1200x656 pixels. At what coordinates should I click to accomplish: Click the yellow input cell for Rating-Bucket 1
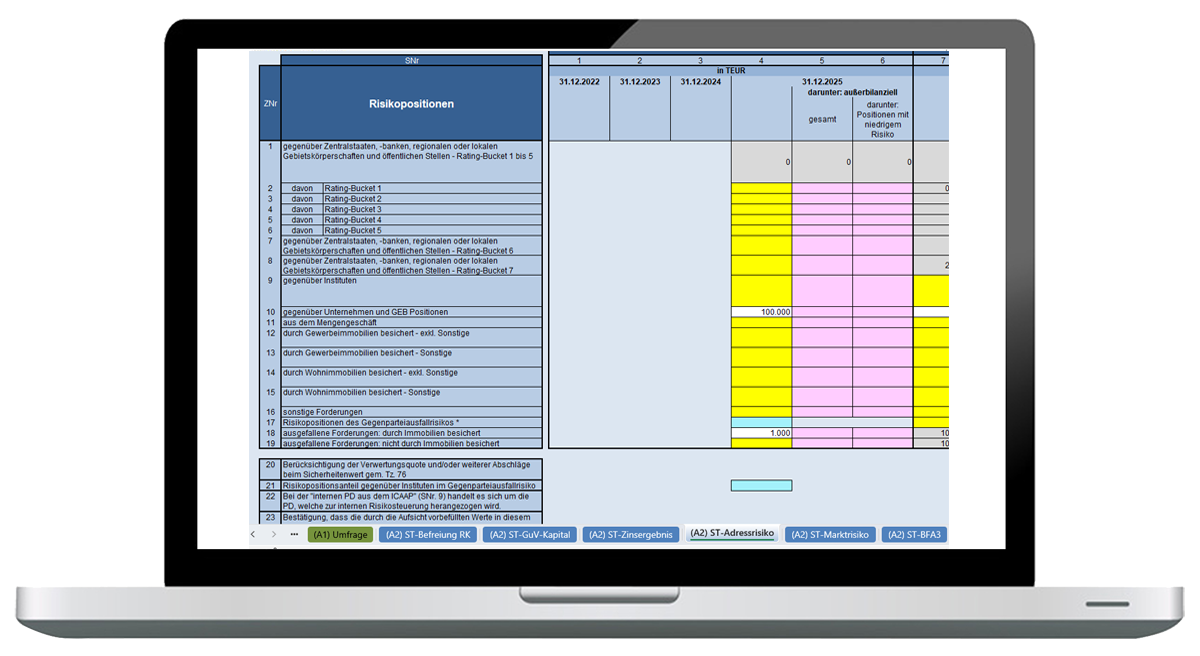pos(761,188)
